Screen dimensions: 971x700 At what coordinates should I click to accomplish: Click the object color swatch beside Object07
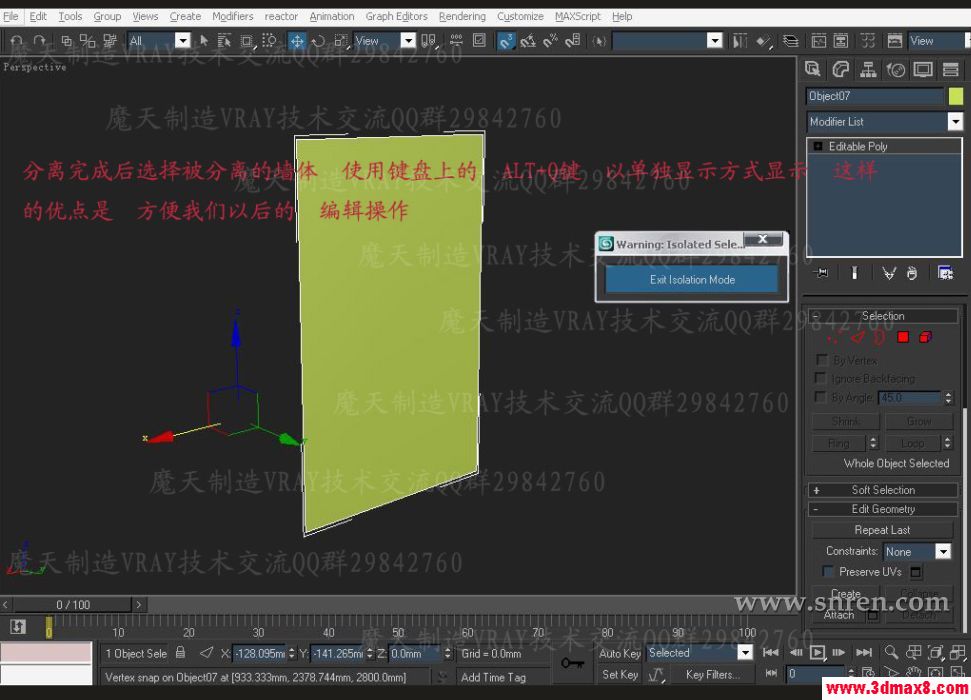958,95
